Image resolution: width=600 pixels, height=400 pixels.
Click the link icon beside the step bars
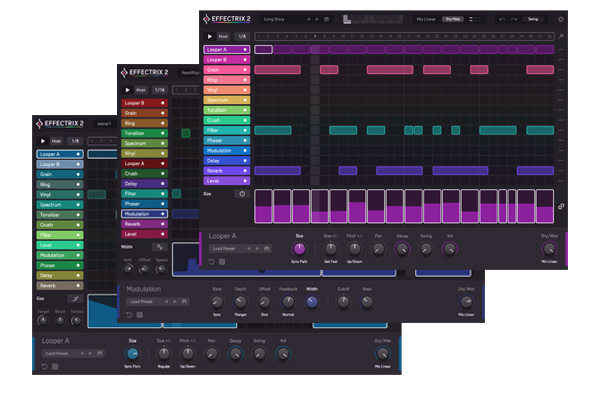(561, 206)
